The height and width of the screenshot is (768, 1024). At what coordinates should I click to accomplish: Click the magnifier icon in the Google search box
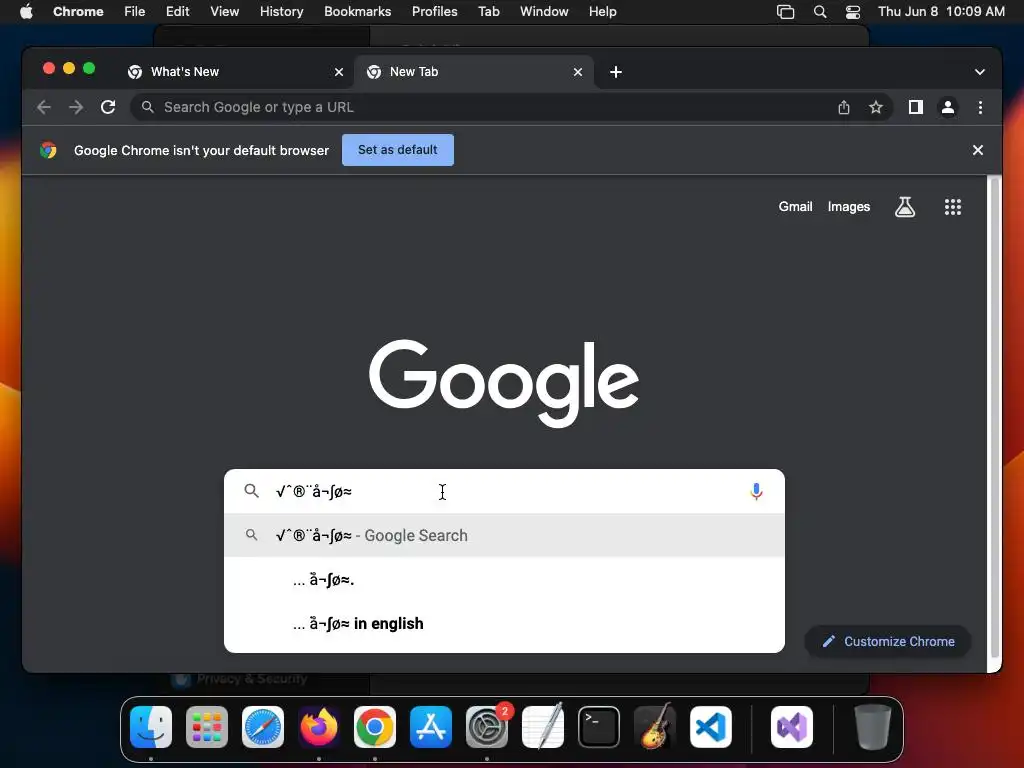(x=251, y=491)
